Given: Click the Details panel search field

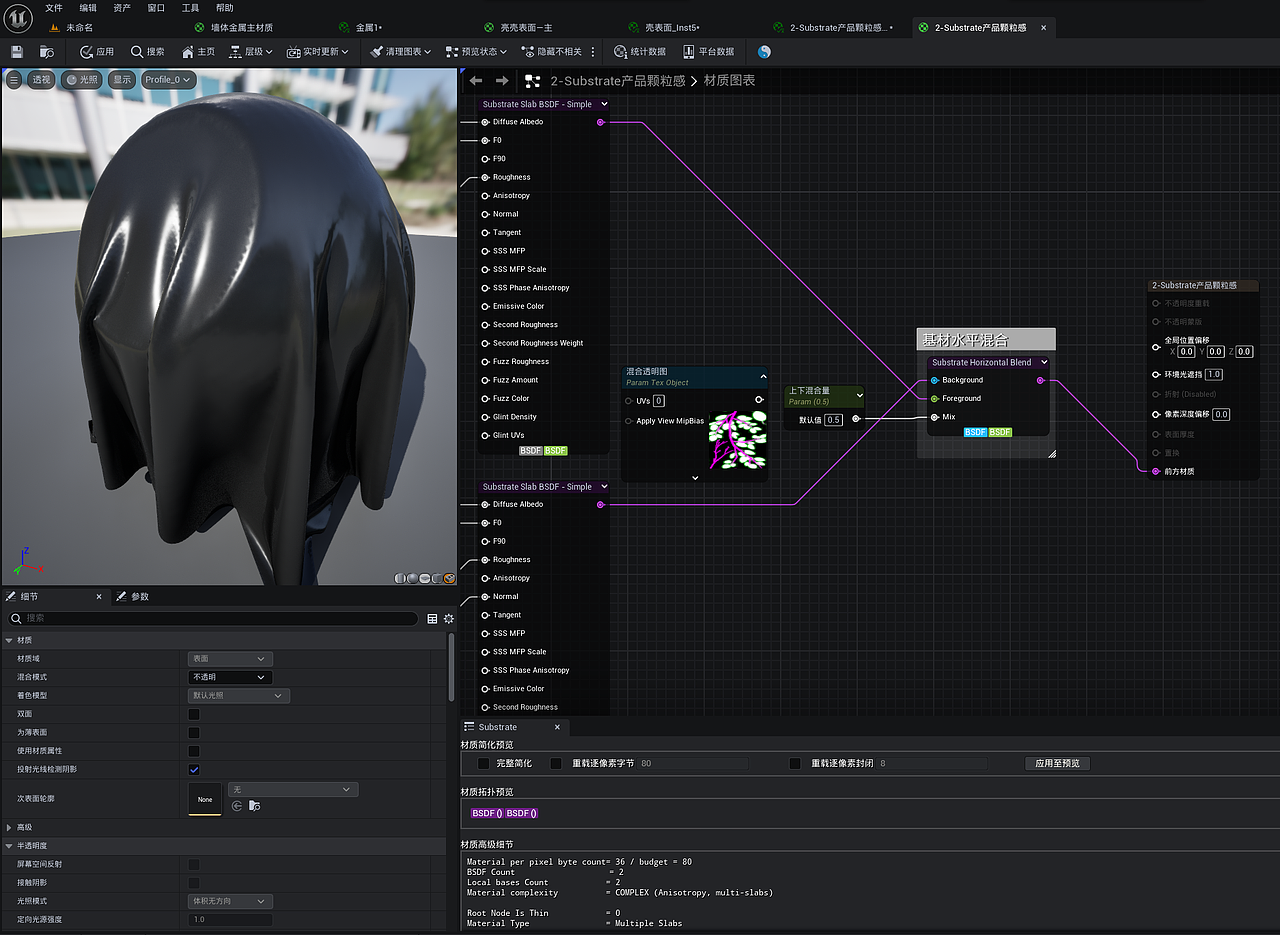Looking at the screenshot, I should coord(211,619).
